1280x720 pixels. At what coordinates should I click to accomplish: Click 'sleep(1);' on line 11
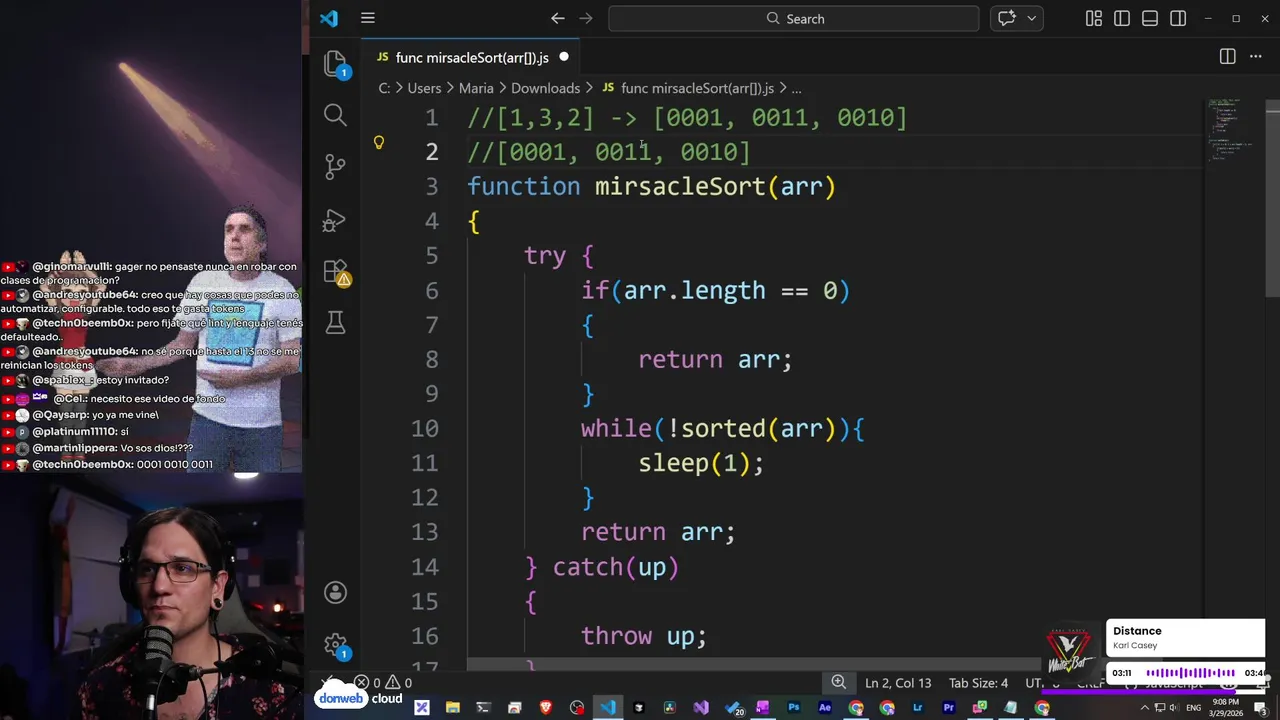click(x=701, y=463)
